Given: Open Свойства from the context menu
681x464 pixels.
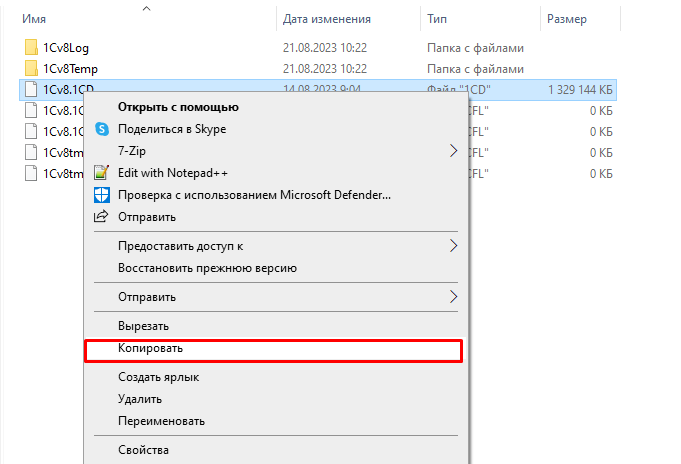Looking at the screenshot, I should tap(143, 450).
